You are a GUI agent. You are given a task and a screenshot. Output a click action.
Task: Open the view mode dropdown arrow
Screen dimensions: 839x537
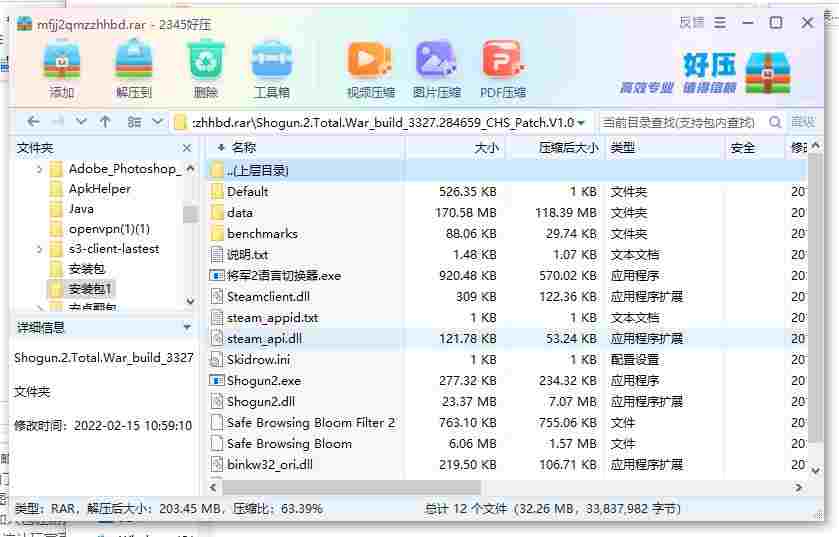coord(157,122)
